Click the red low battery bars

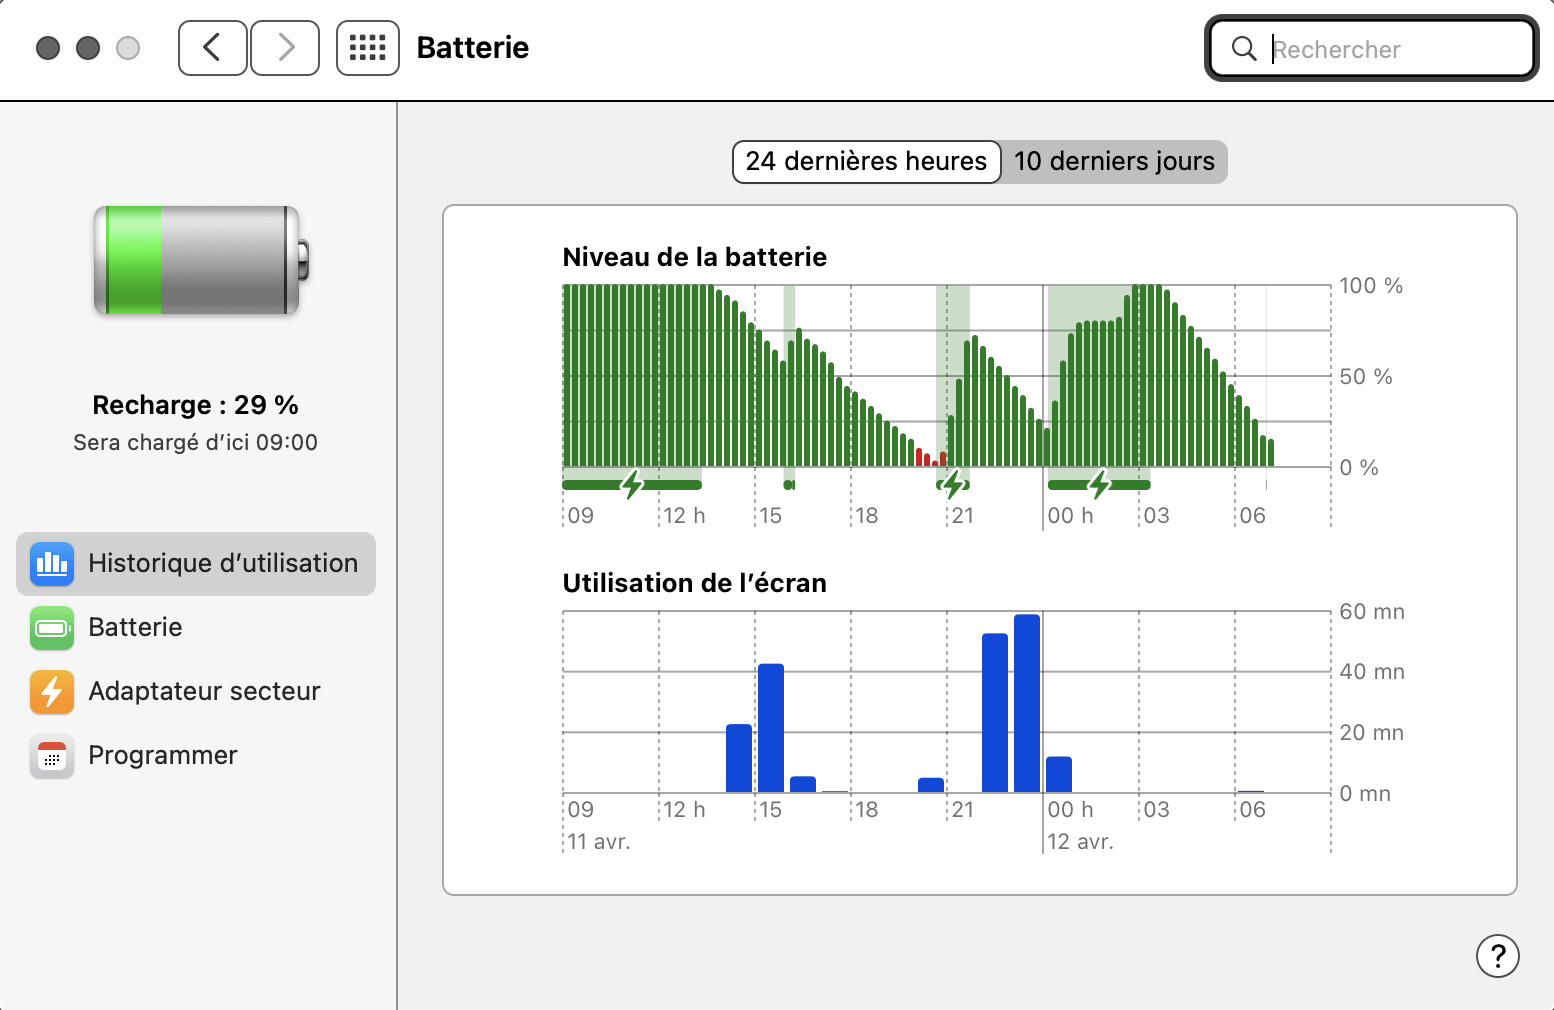click(930, 458)
